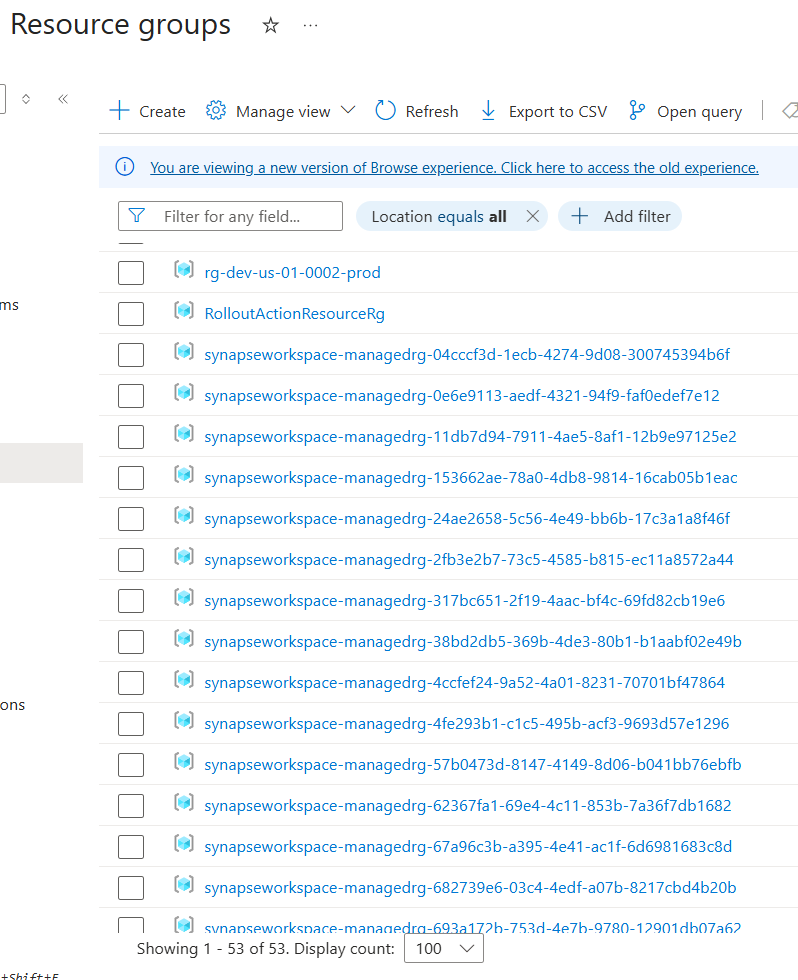The image size is (798, 980).
Task: Collapse the side menu with the double chevron
Action: tap(63, 99)
